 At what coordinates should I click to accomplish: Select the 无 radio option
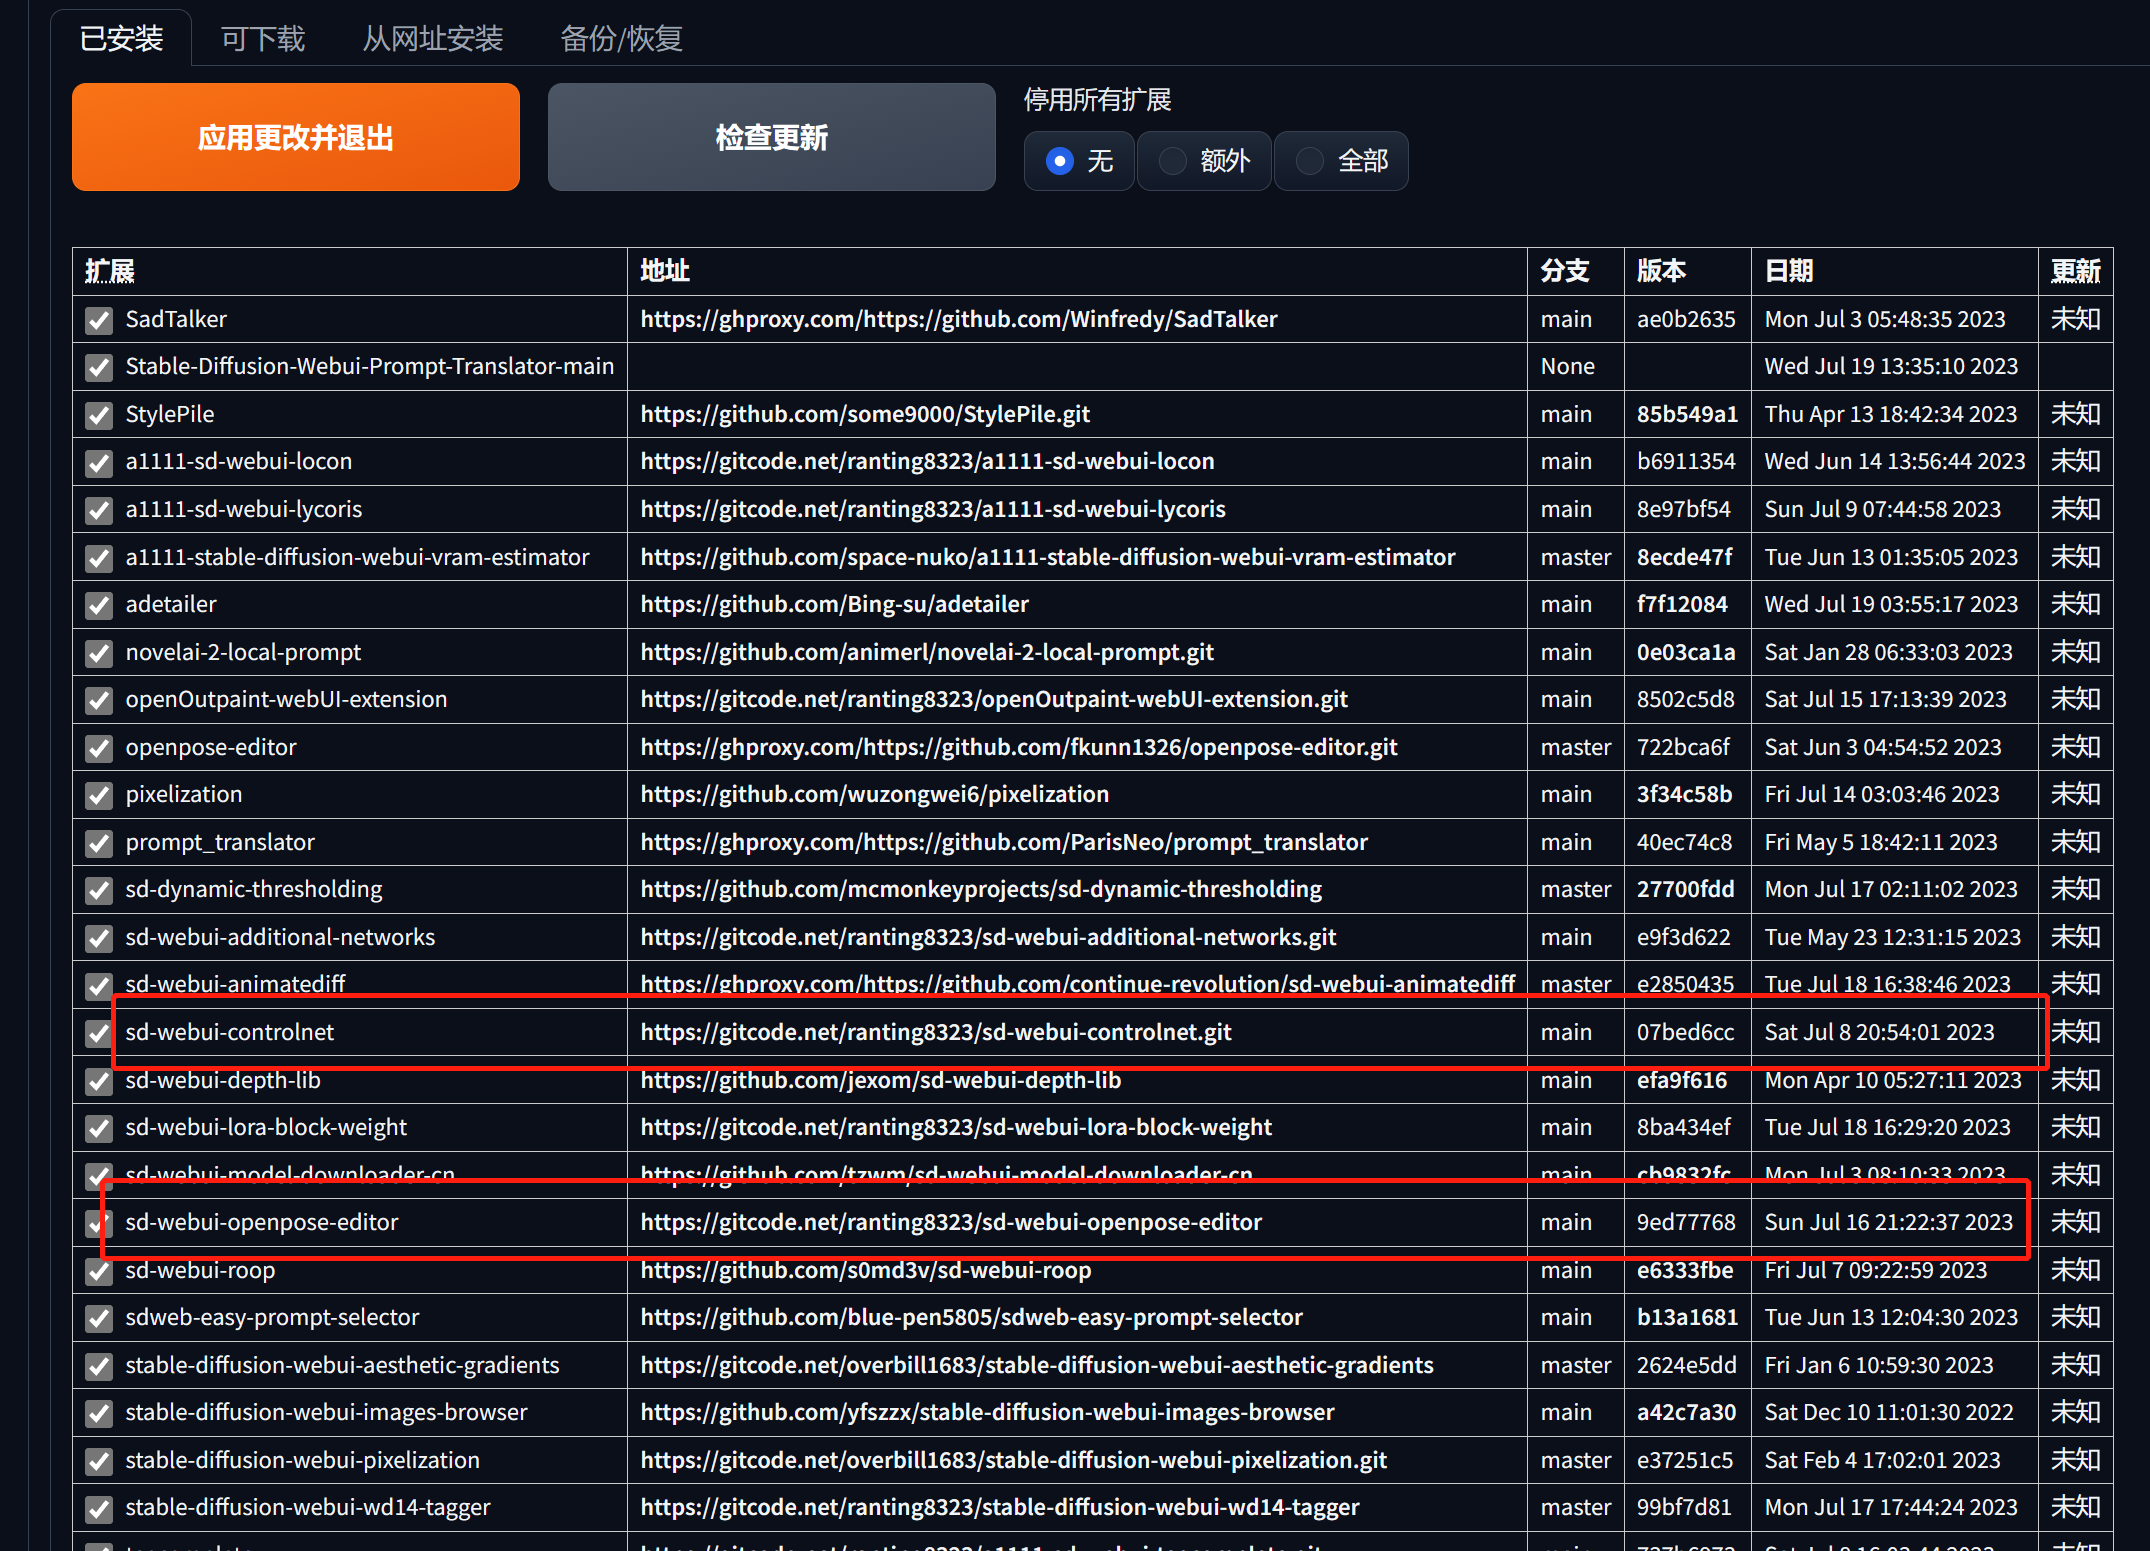pos(1079,161)
